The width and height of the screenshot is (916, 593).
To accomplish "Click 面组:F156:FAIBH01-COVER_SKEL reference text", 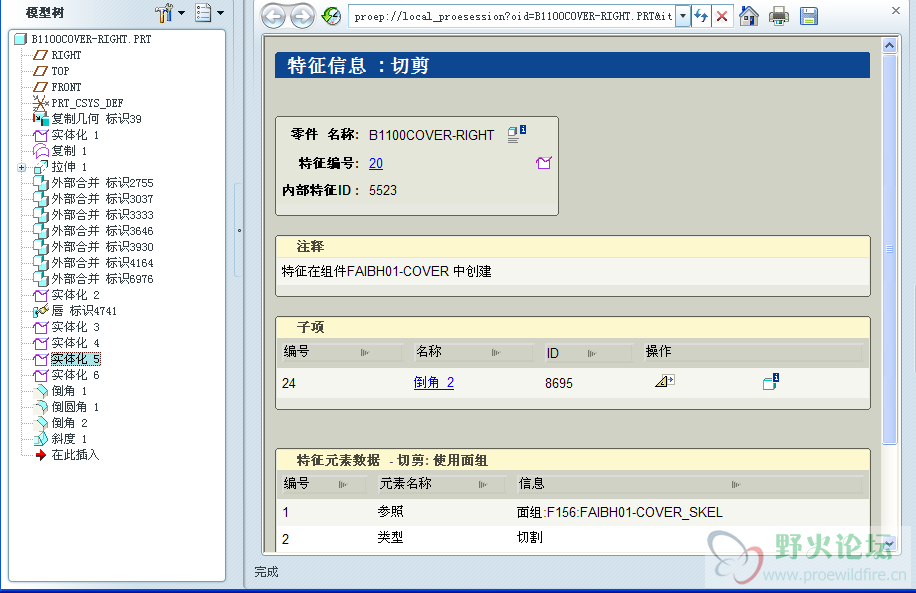I will point(620,512).
